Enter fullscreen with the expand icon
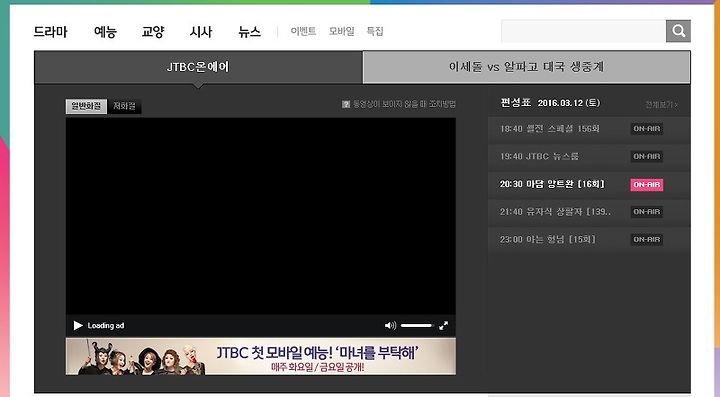 444,325
